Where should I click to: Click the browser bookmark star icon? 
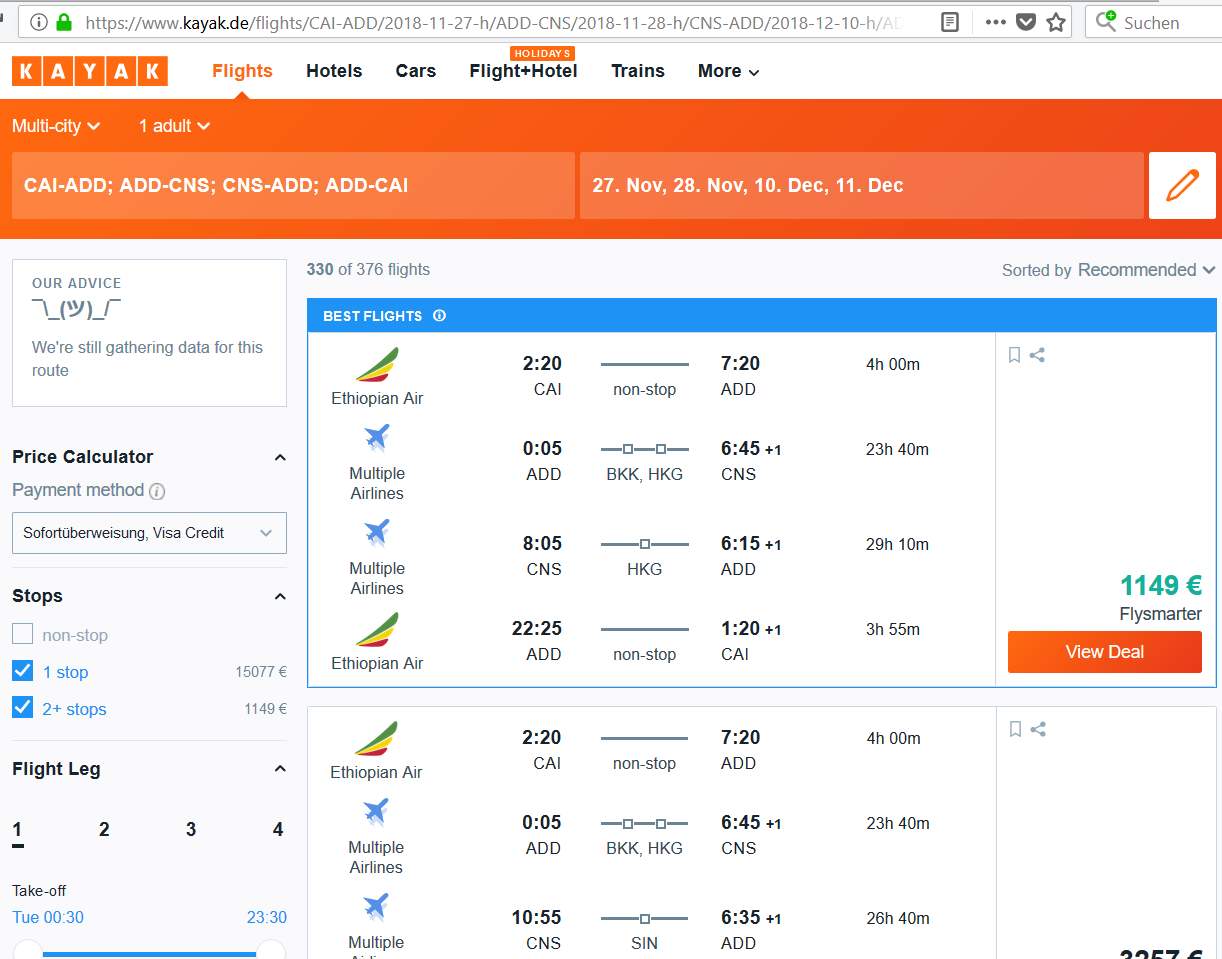click(1056, 22)
